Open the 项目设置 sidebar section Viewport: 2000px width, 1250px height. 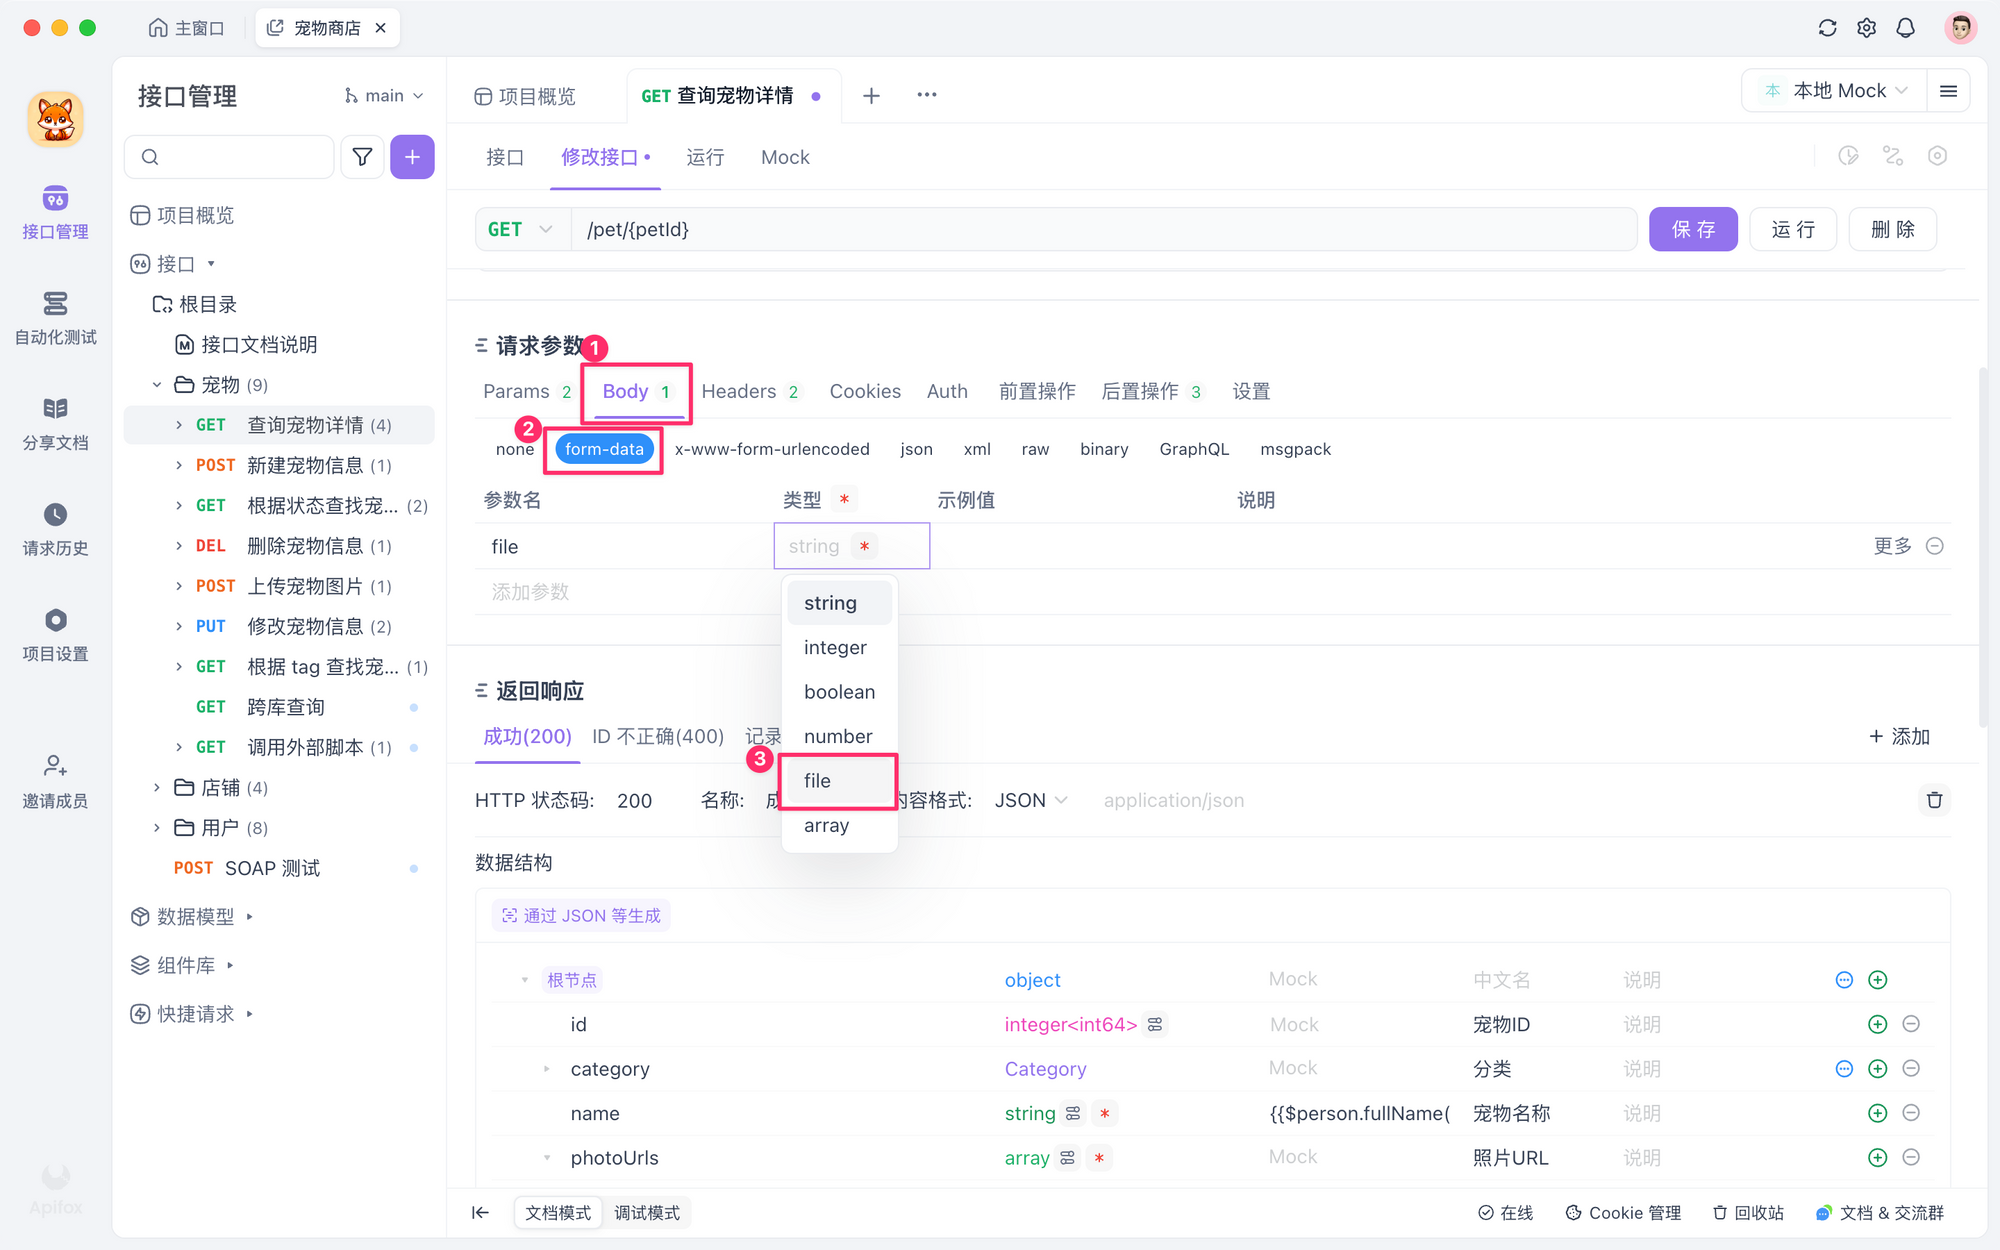[x=55, y=635]
